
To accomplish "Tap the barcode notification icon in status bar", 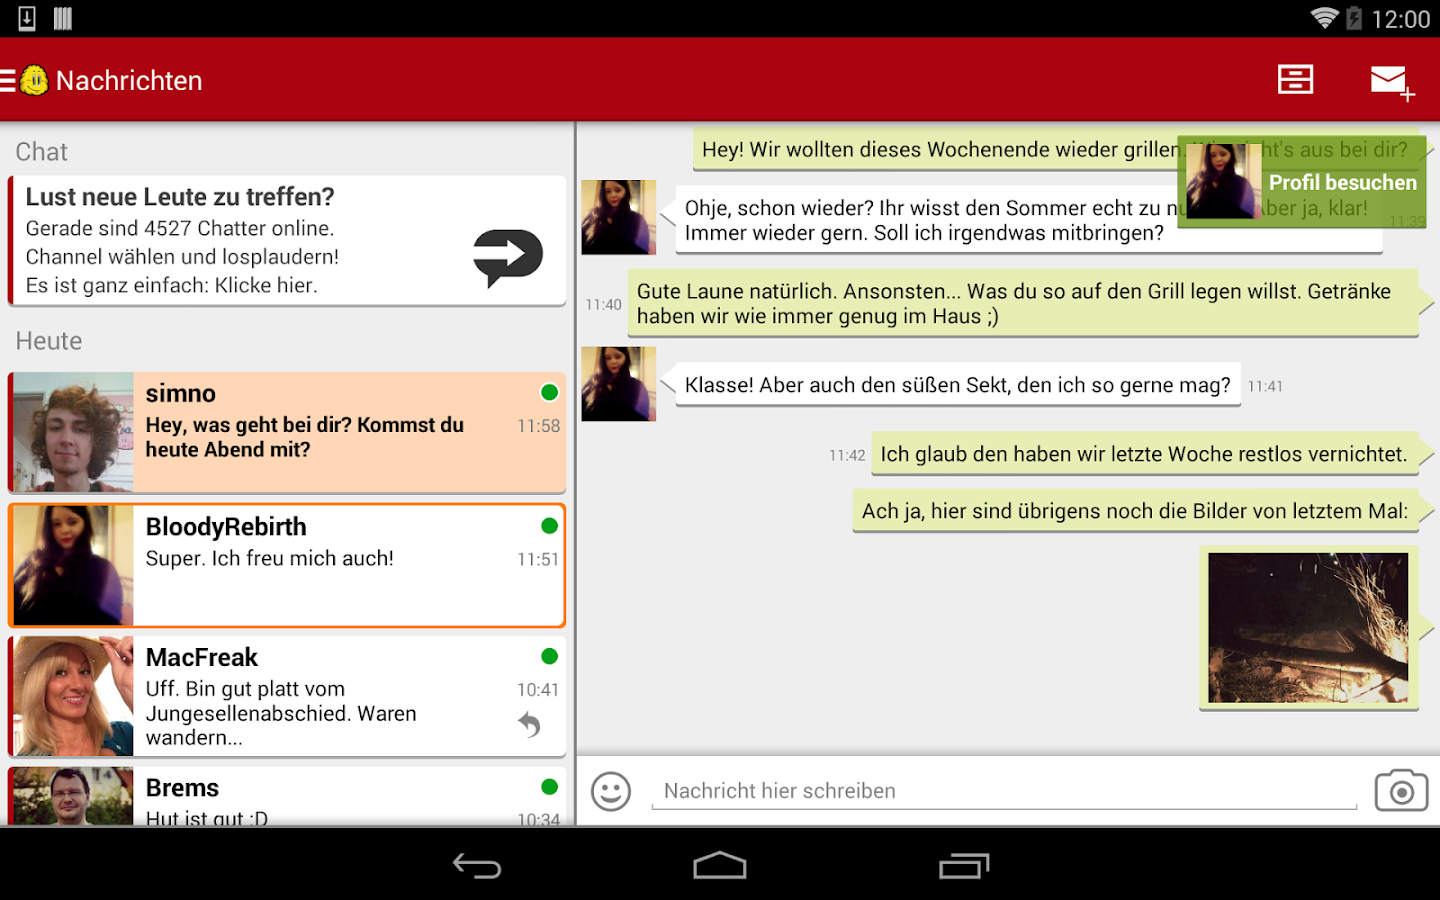I will (x=63, y=18).
